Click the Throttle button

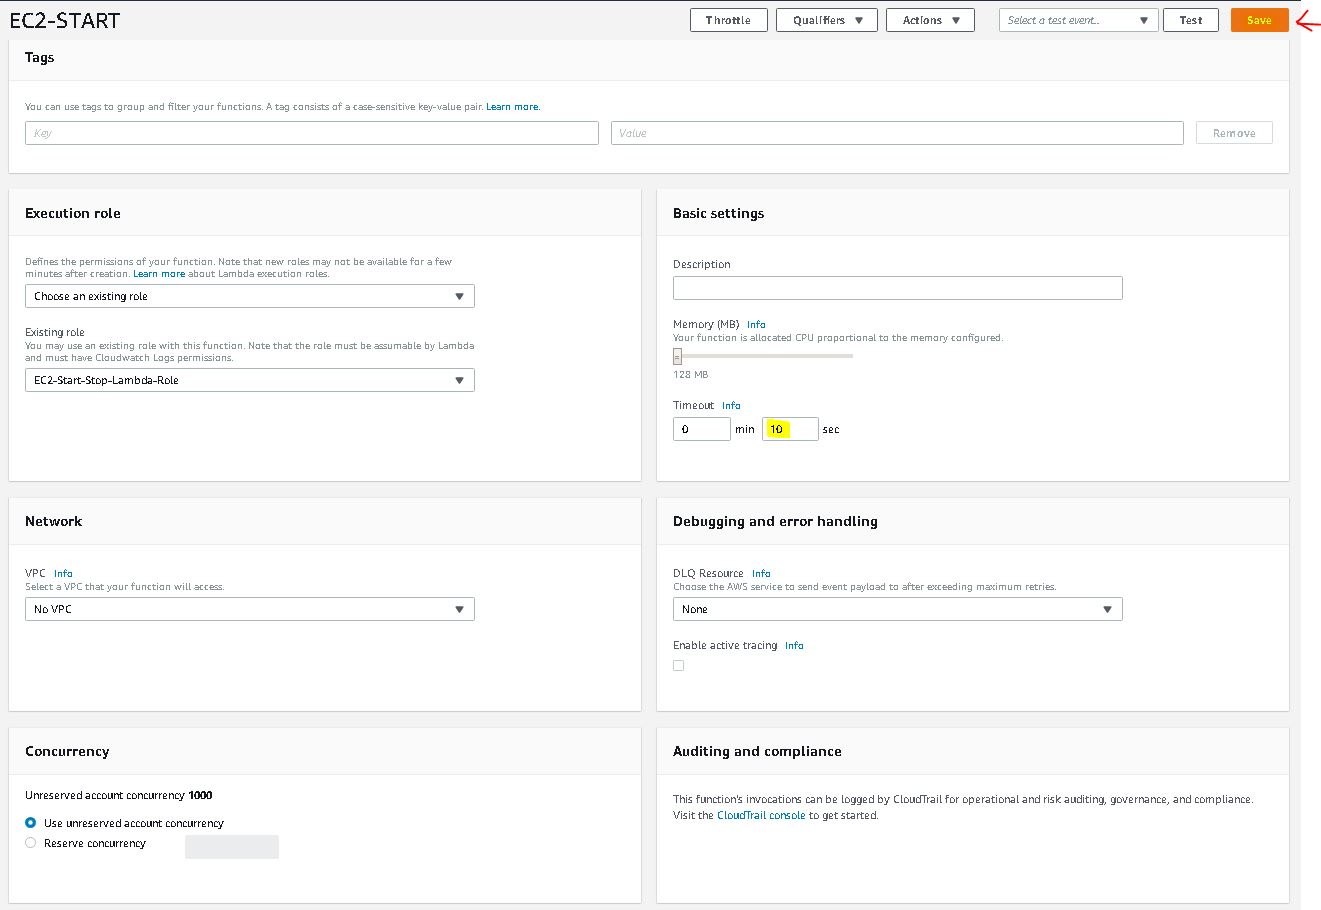(728, 20)
